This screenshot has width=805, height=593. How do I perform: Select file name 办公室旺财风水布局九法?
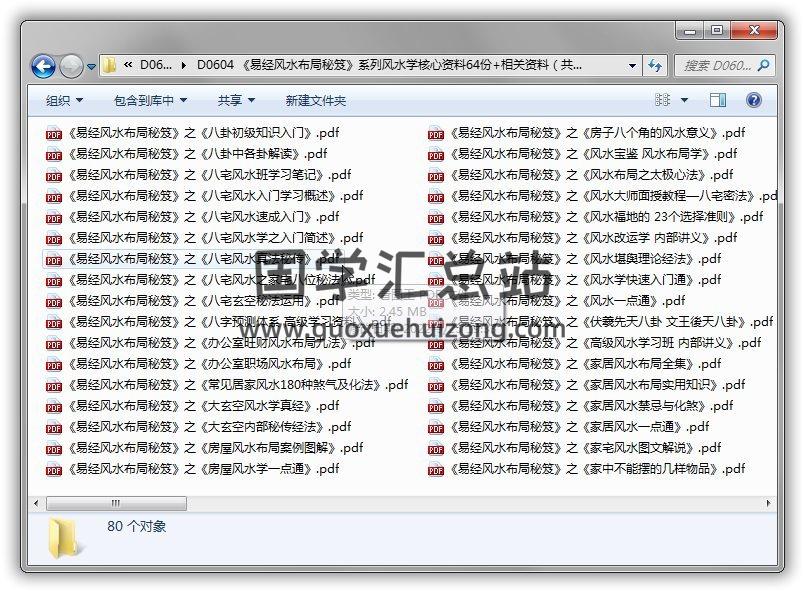221,343
